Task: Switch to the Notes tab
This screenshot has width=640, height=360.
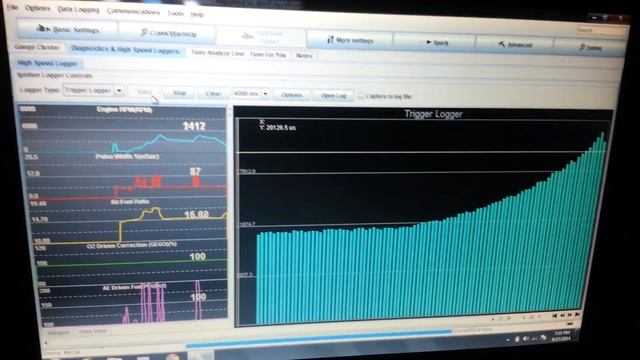Action: (304, 56)
